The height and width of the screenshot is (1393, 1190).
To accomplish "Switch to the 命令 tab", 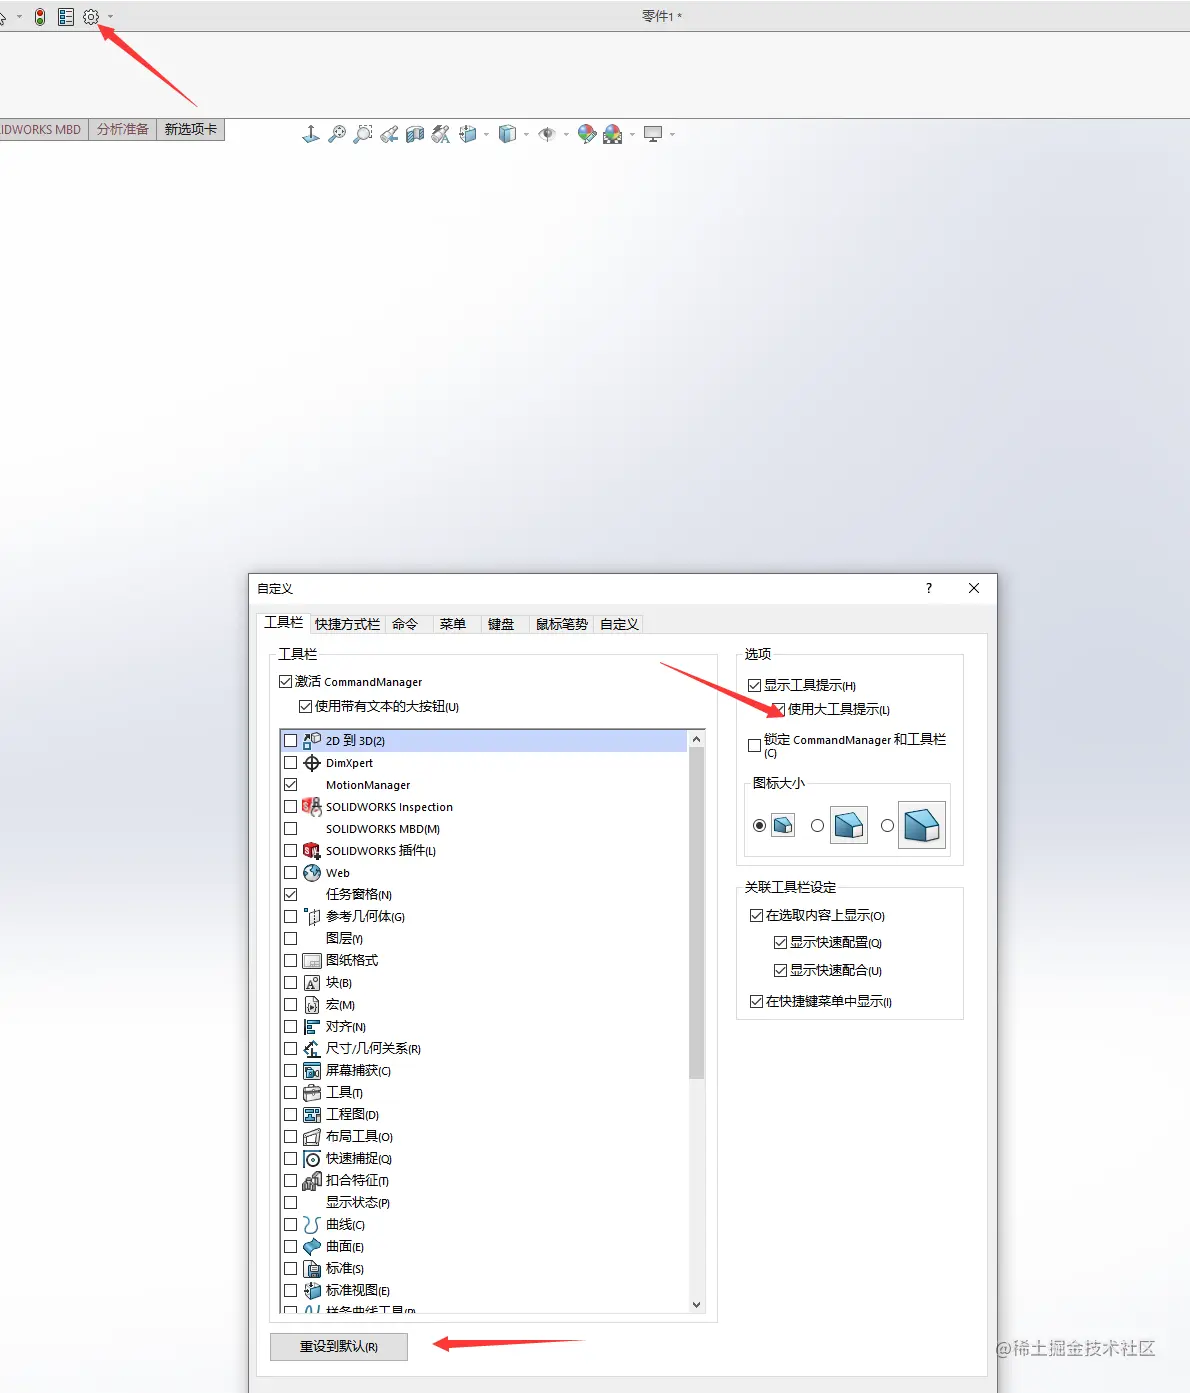I will click(x=405, y=624).
